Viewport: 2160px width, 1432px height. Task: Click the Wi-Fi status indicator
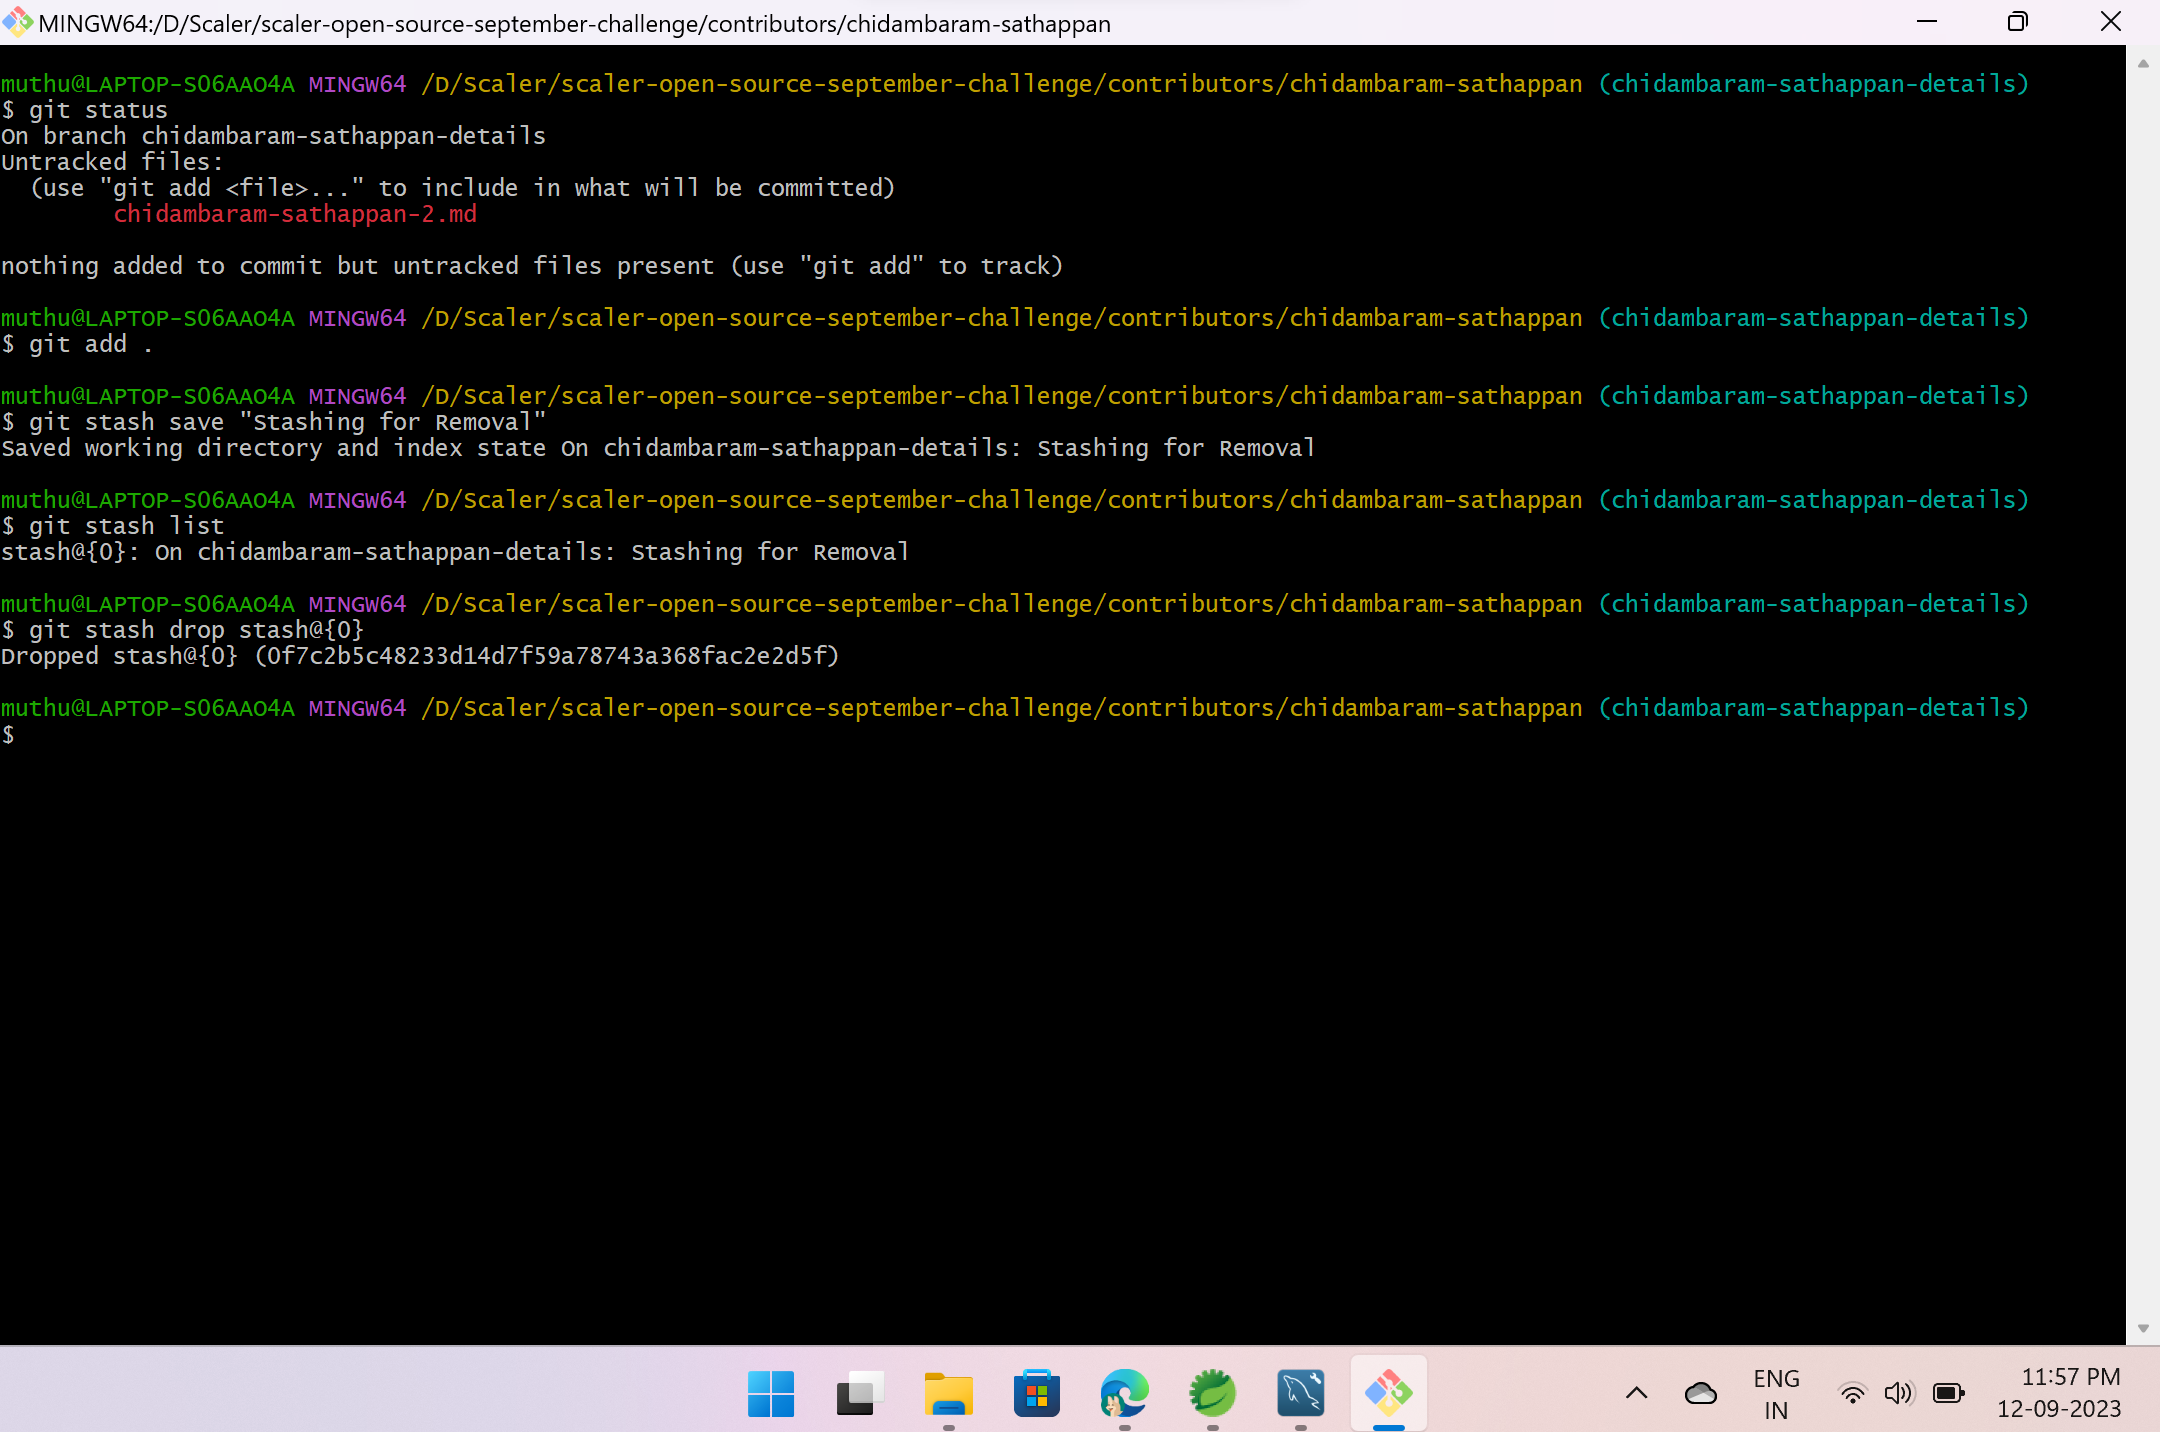(1853, 1393)
